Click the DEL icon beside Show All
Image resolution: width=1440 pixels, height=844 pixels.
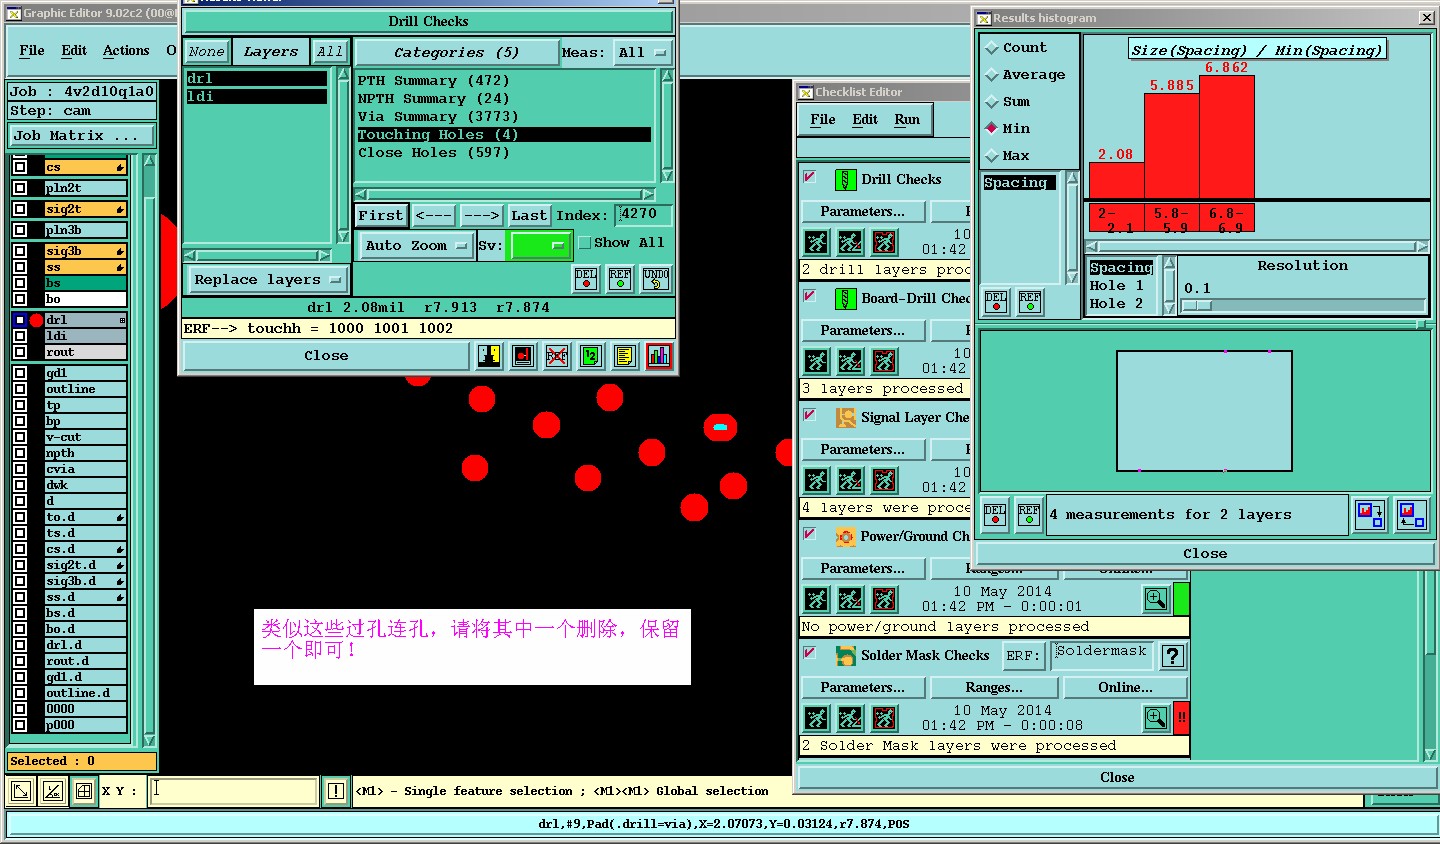(x=586, y=279)
